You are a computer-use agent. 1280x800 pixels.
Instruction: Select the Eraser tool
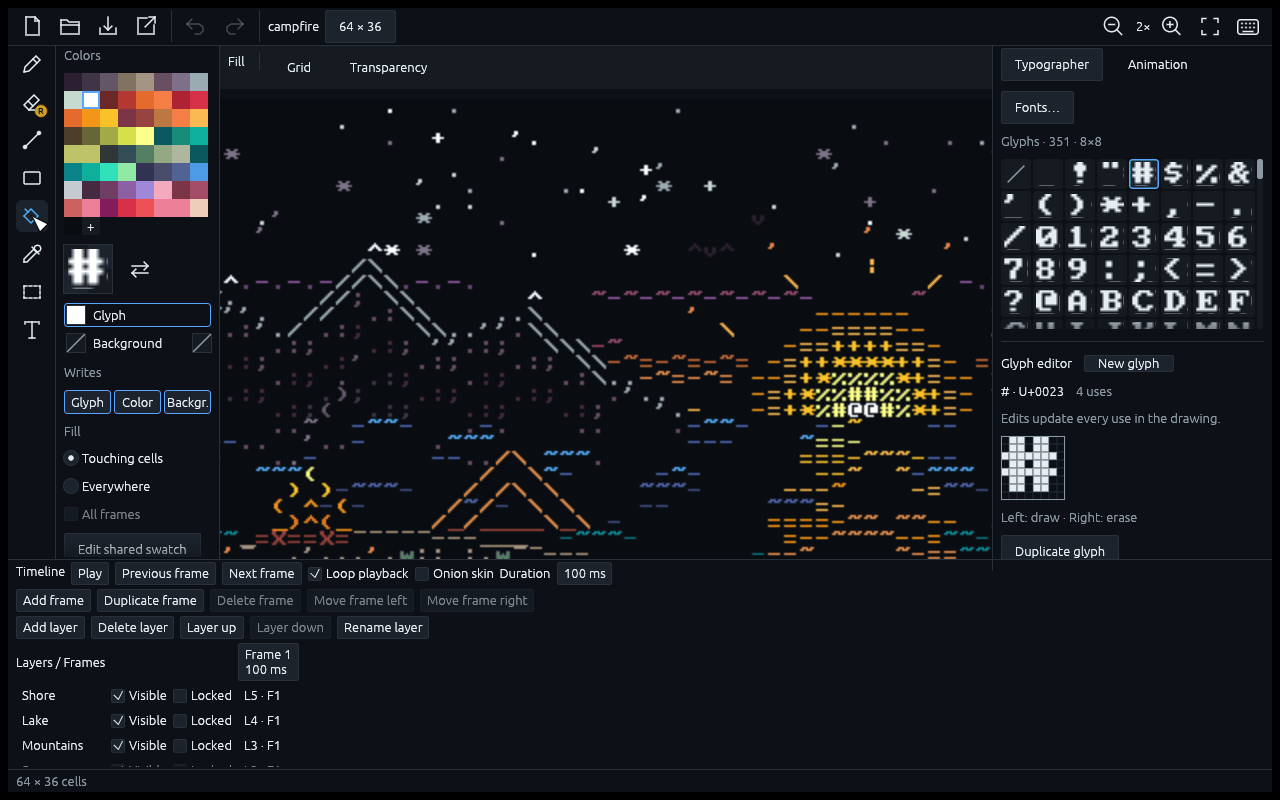point(32,103)
